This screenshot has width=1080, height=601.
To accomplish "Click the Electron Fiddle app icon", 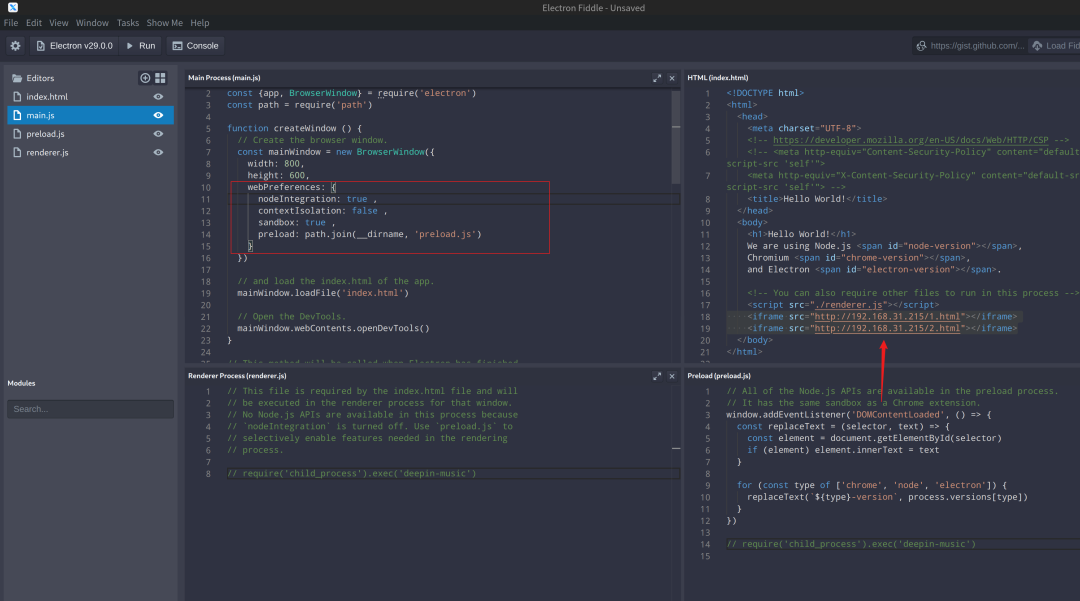I will click(12, 8).
